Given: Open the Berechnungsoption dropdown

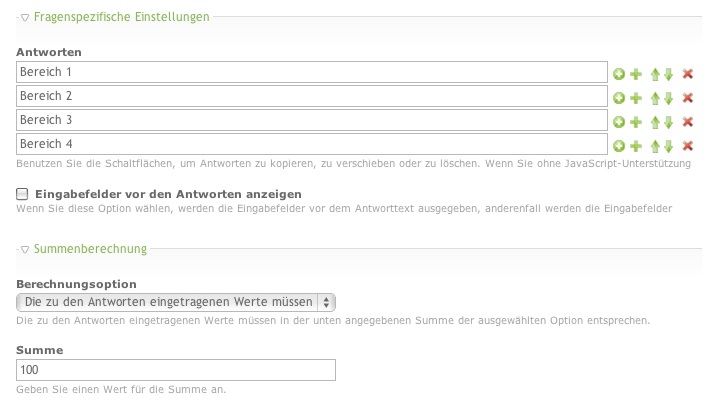Looking at the screenshot, I should [x=176, y=301].
